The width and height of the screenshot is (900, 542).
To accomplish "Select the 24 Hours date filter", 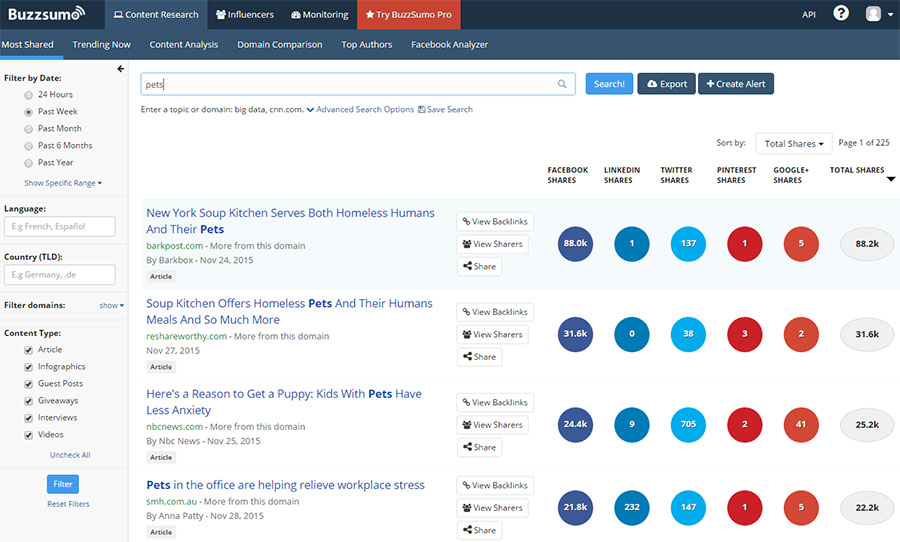I will coord(28,95).
